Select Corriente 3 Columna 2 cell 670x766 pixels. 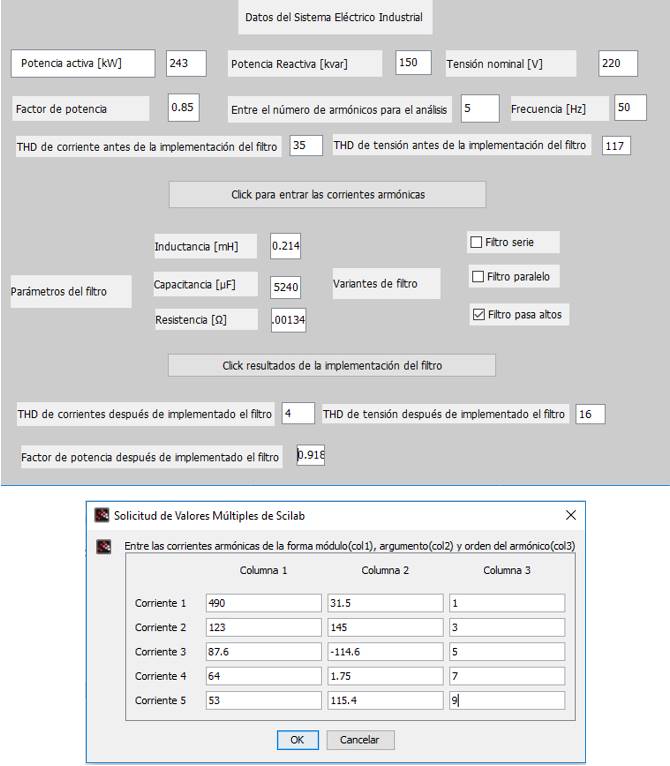click(384, 651)
